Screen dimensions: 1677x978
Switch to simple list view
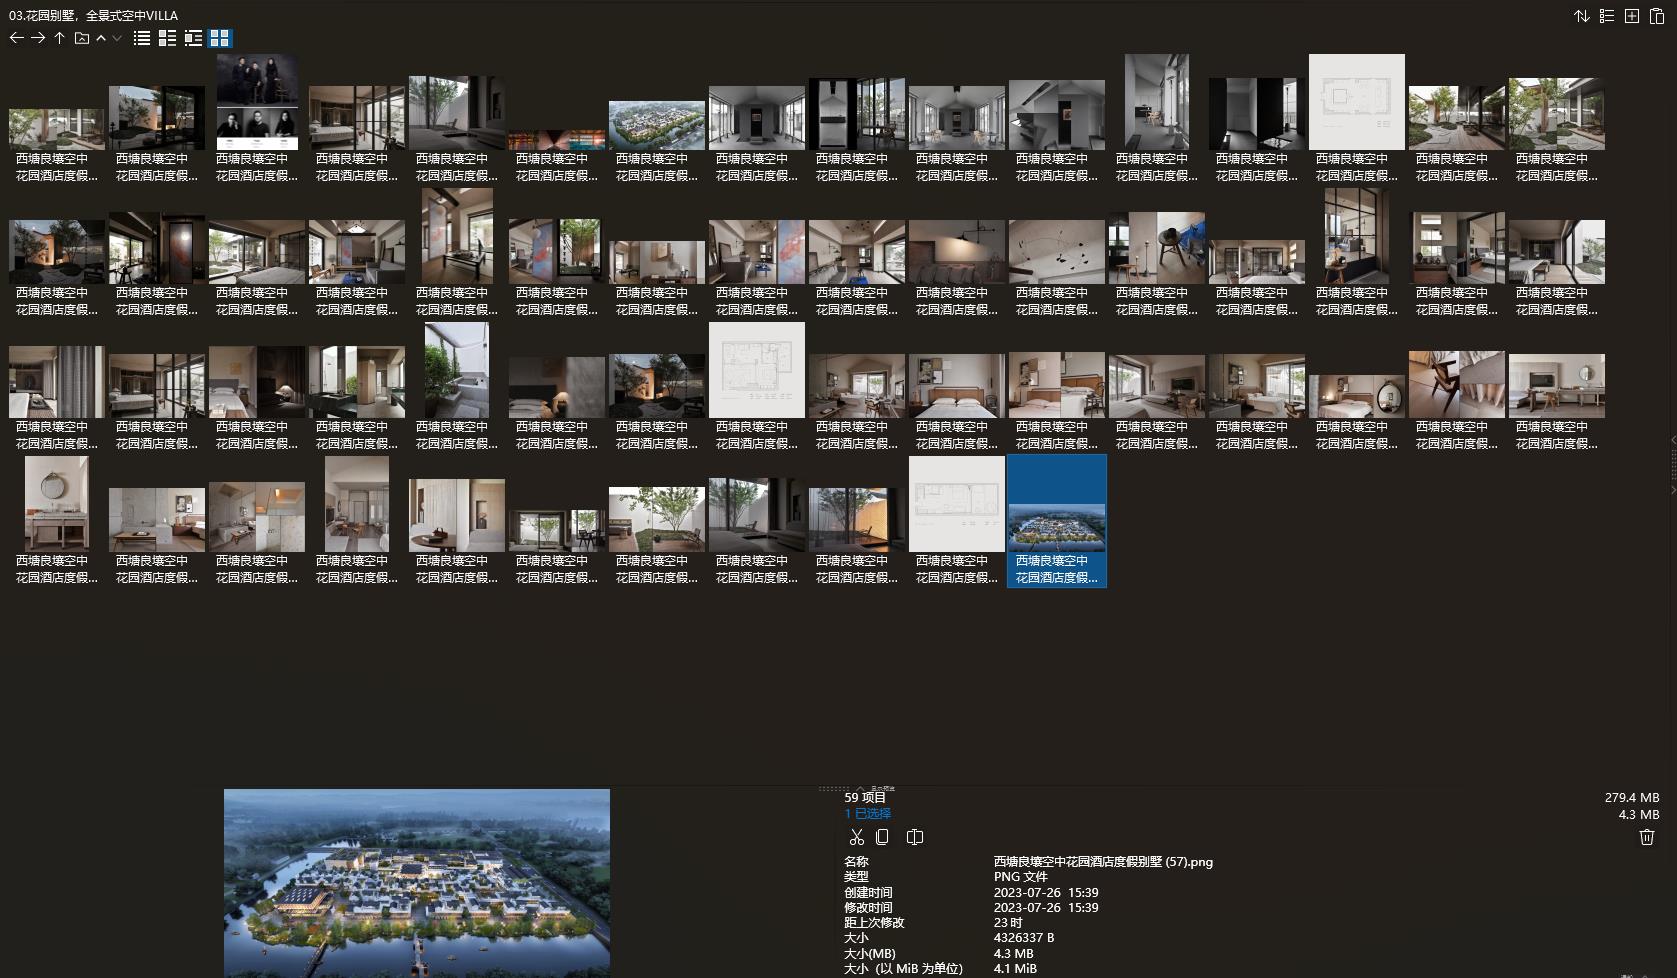point(142,38)
